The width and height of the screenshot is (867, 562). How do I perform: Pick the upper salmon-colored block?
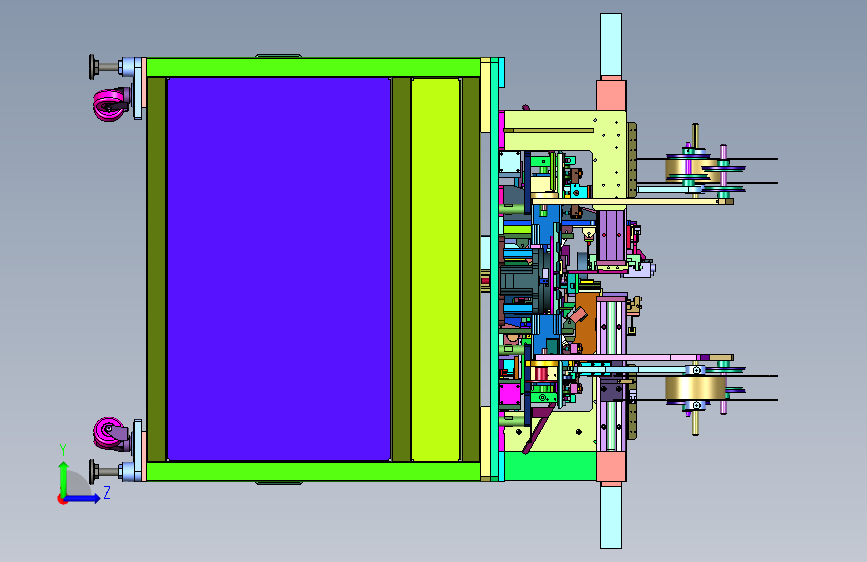tap(611, 95)
